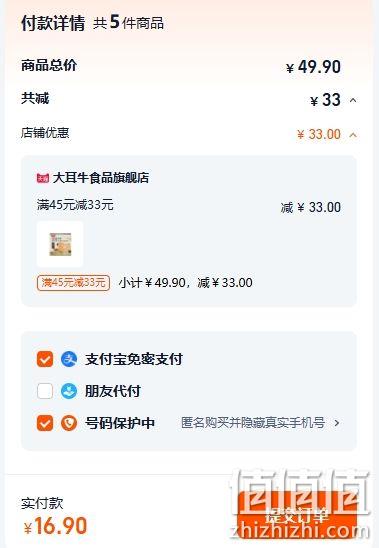Click the Tmall shop logo icon
Viewport: 379px width, 548px height.
pos(43,178)
